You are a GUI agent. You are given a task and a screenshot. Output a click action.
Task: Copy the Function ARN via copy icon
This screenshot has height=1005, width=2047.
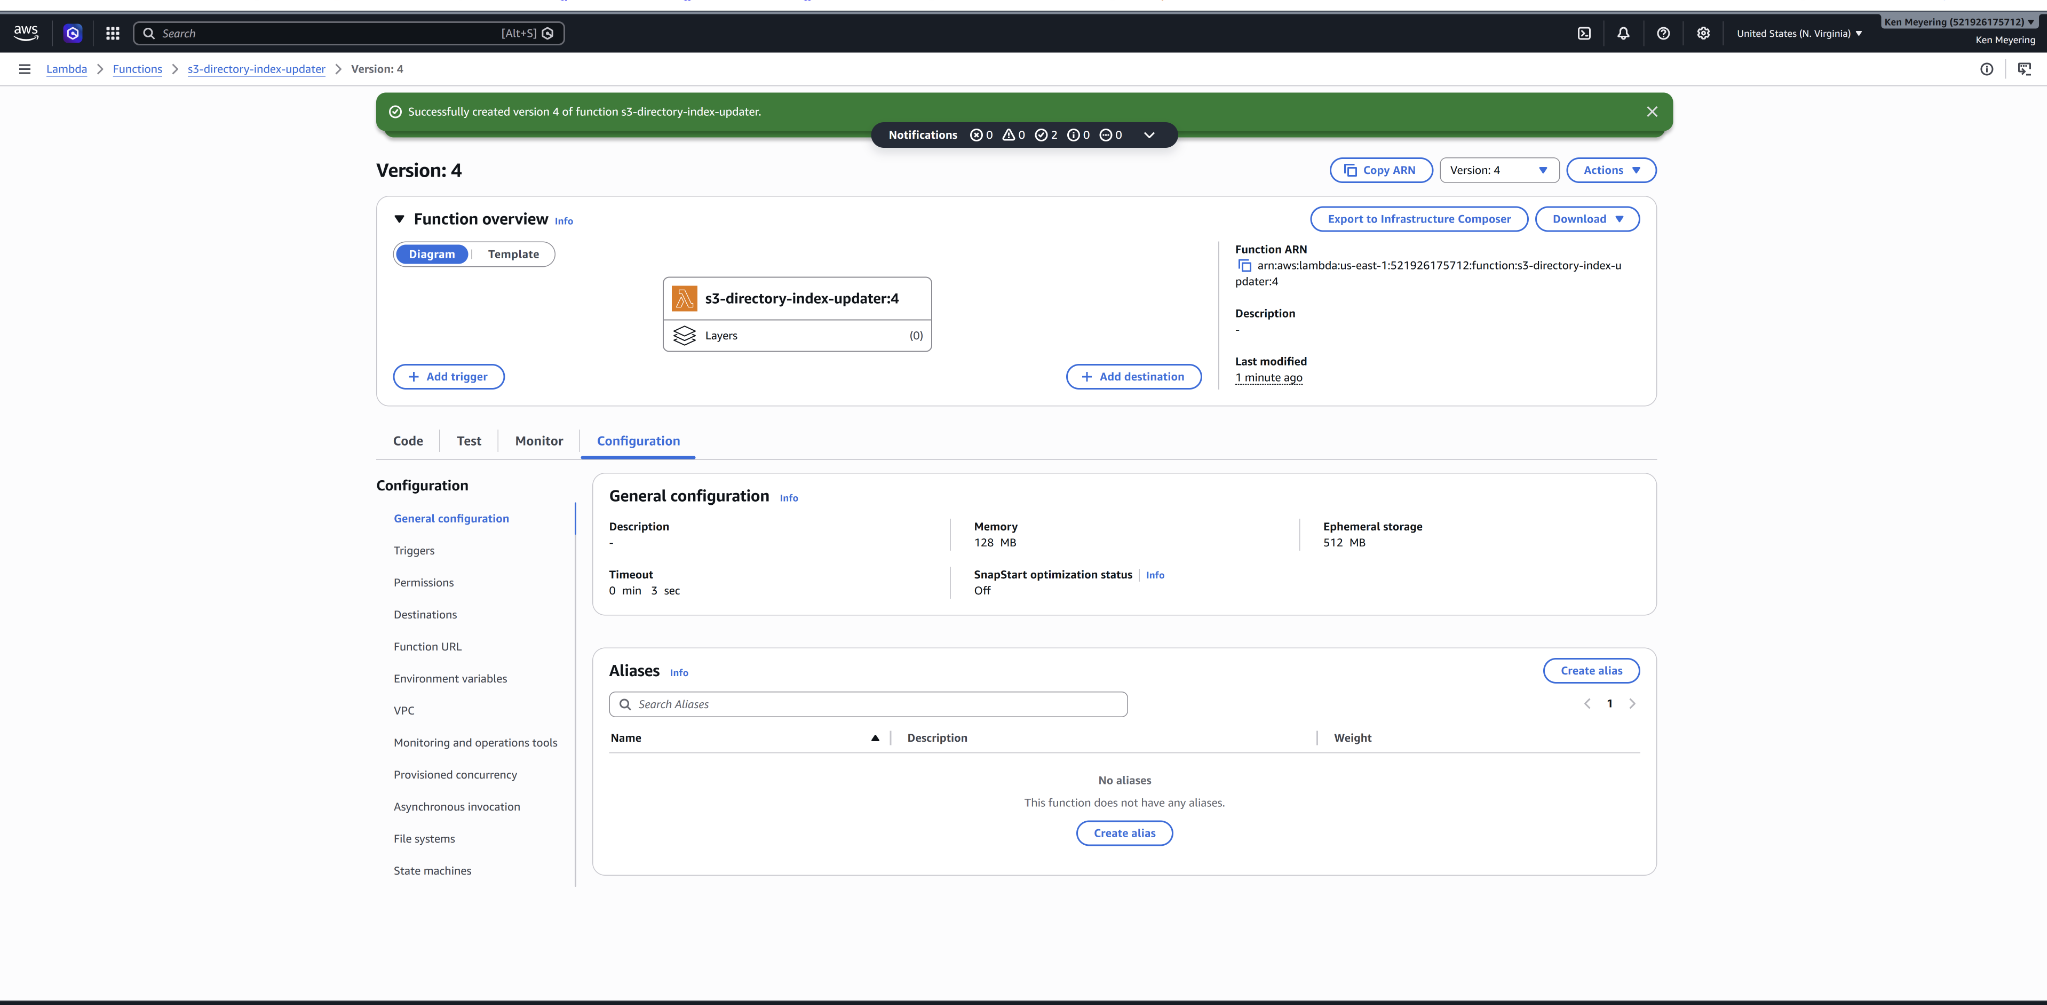tap(1245, 266)
